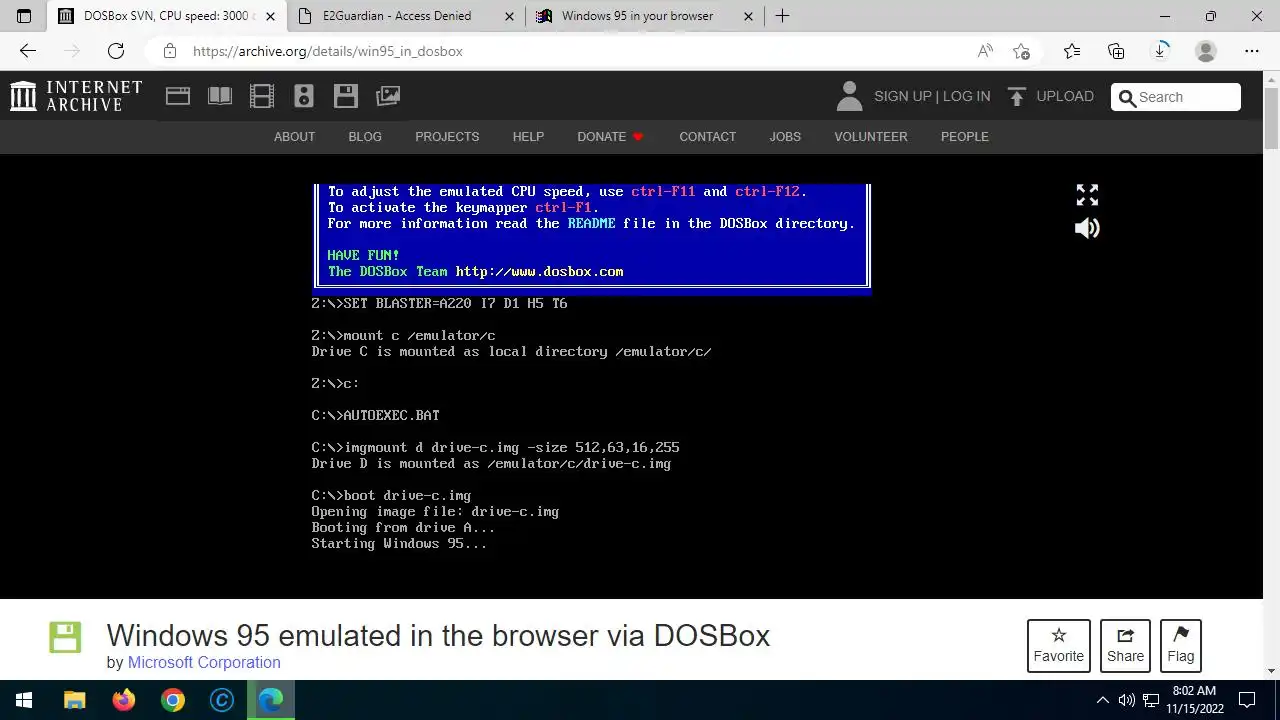The height and width of the screenshot is (720, 1280).
Task: Click the browser Back button
Action: pos(28,51)
